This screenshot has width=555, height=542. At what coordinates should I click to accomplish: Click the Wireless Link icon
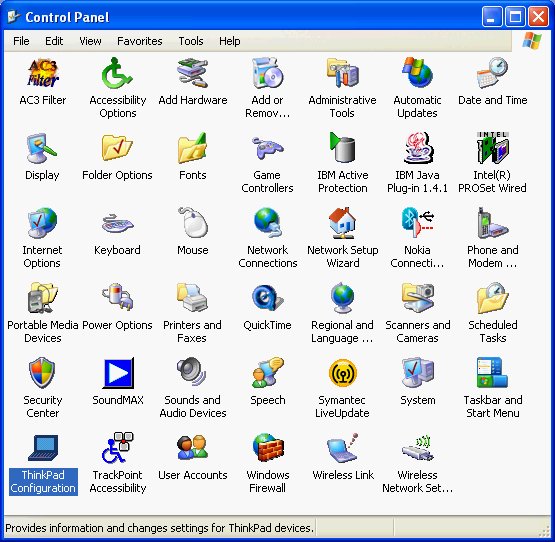pos(342,448)
